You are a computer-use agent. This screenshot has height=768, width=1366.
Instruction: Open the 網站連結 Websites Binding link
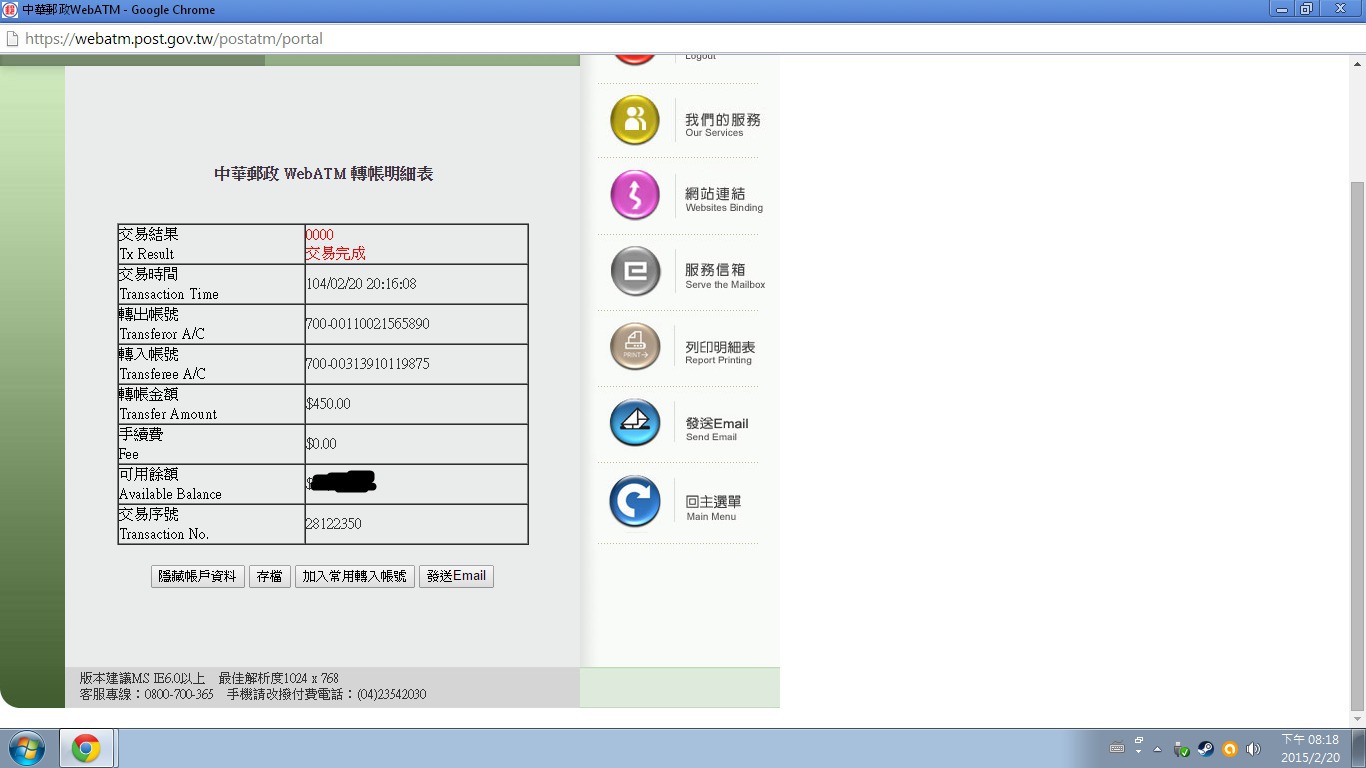[x=724, y=199]
